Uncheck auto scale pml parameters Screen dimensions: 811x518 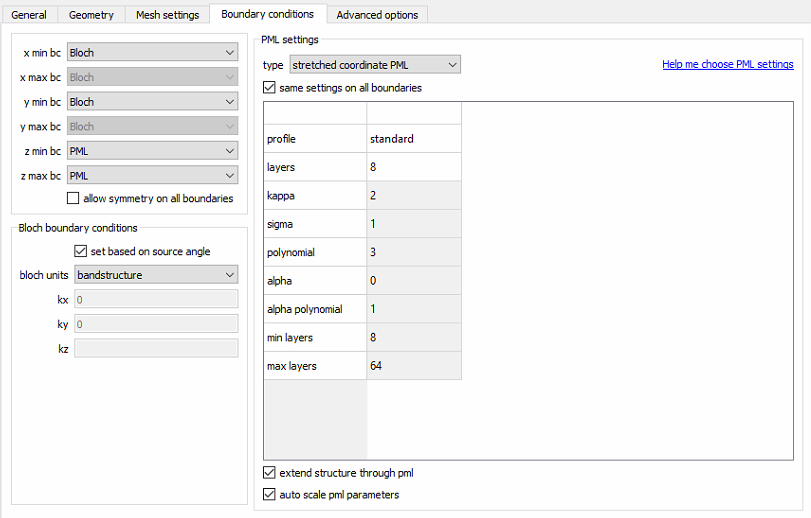pos(269,494)
